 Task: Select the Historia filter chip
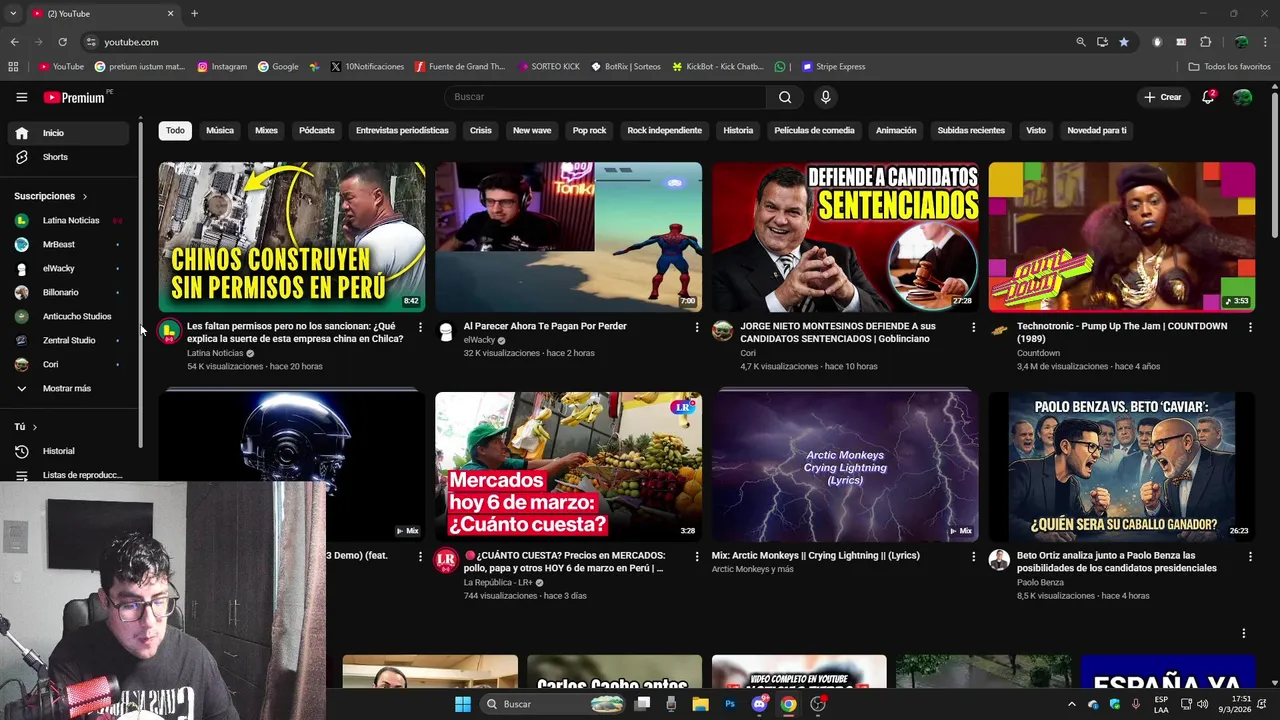point(738,130)
